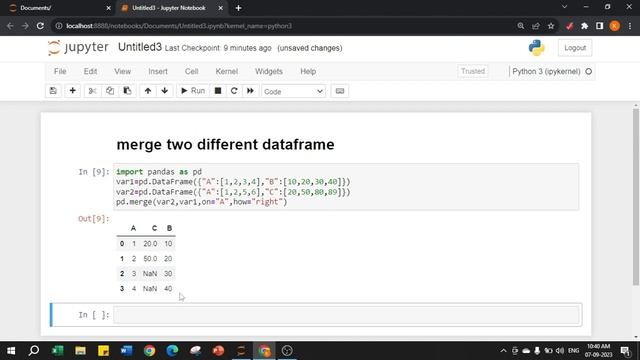Screen dimensions: 640x360
Task: Open the Windows Start menu
Action: [11, 351]
